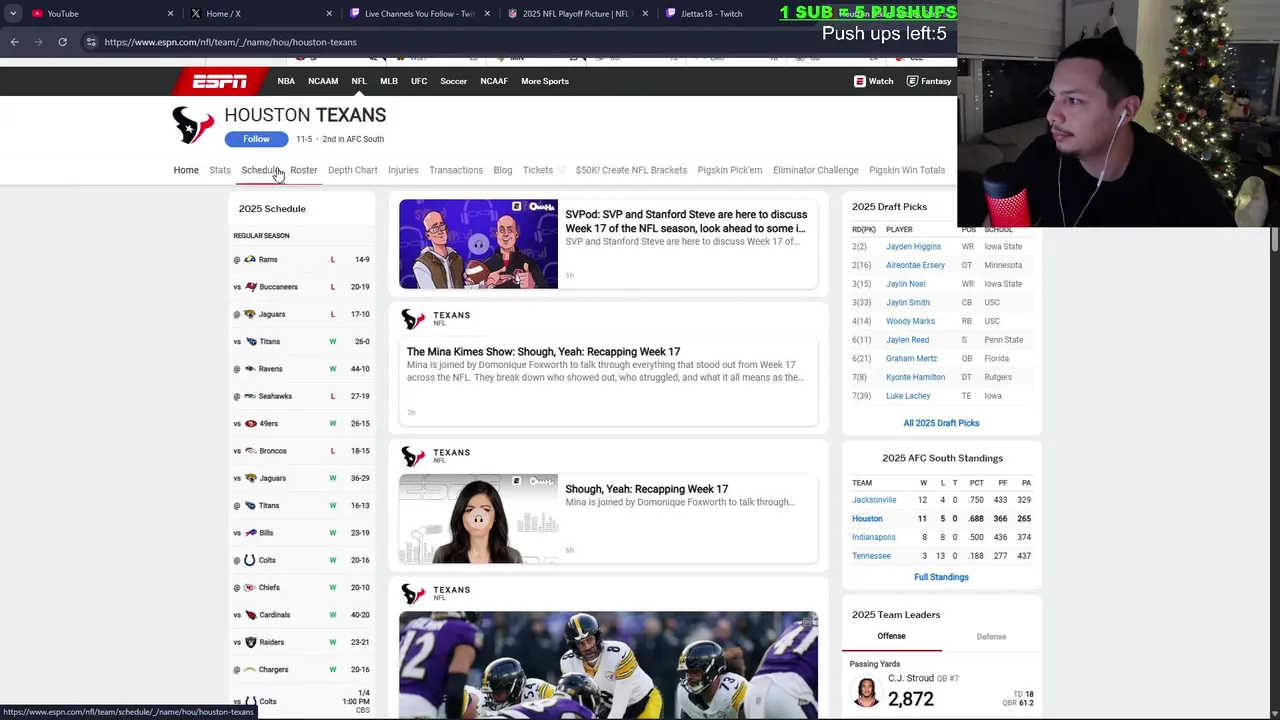Click the Watch icon in ESPN header
Viewport: 1280px width, 720px height.
coord(859,81)
